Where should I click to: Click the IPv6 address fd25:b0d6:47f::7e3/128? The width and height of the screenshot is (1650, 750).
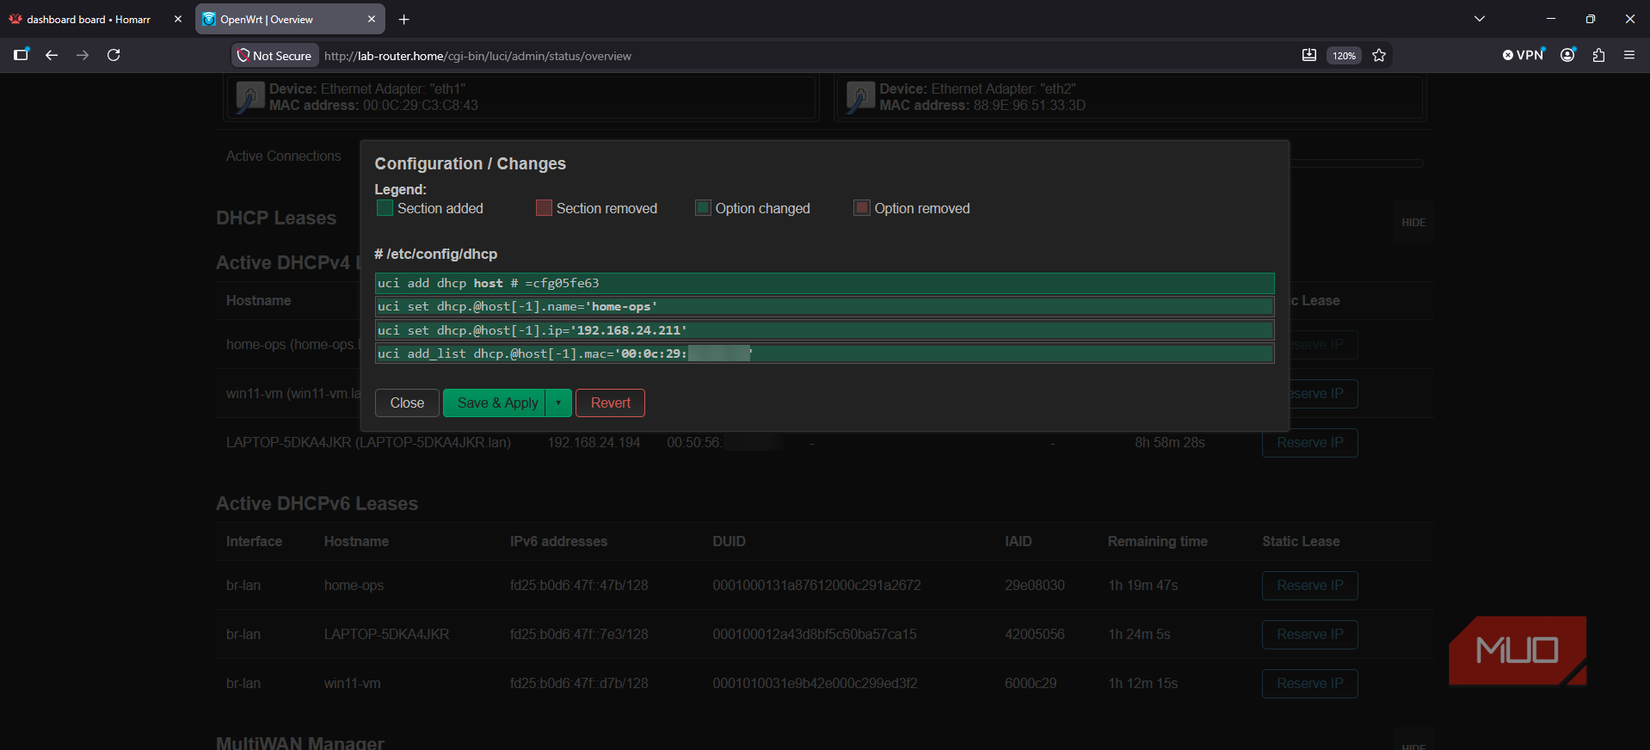pyautogui.click(x=579, y=634)
